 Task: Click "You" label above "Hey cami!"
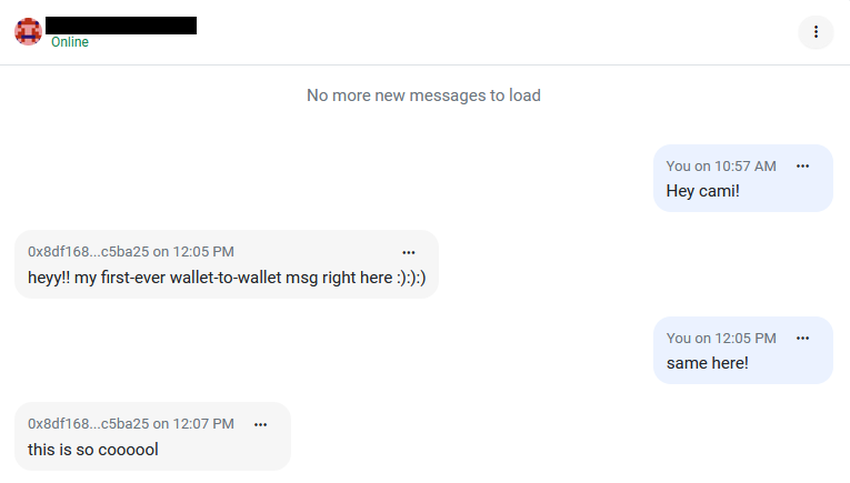click(x=678, y=166)
